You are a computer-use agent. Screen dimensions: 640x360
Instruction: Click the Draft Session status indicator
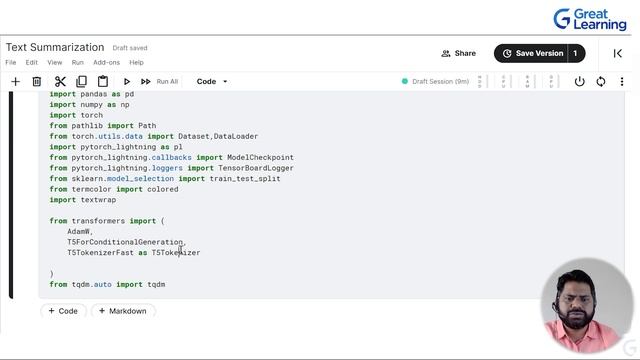(x=436, y=82)
